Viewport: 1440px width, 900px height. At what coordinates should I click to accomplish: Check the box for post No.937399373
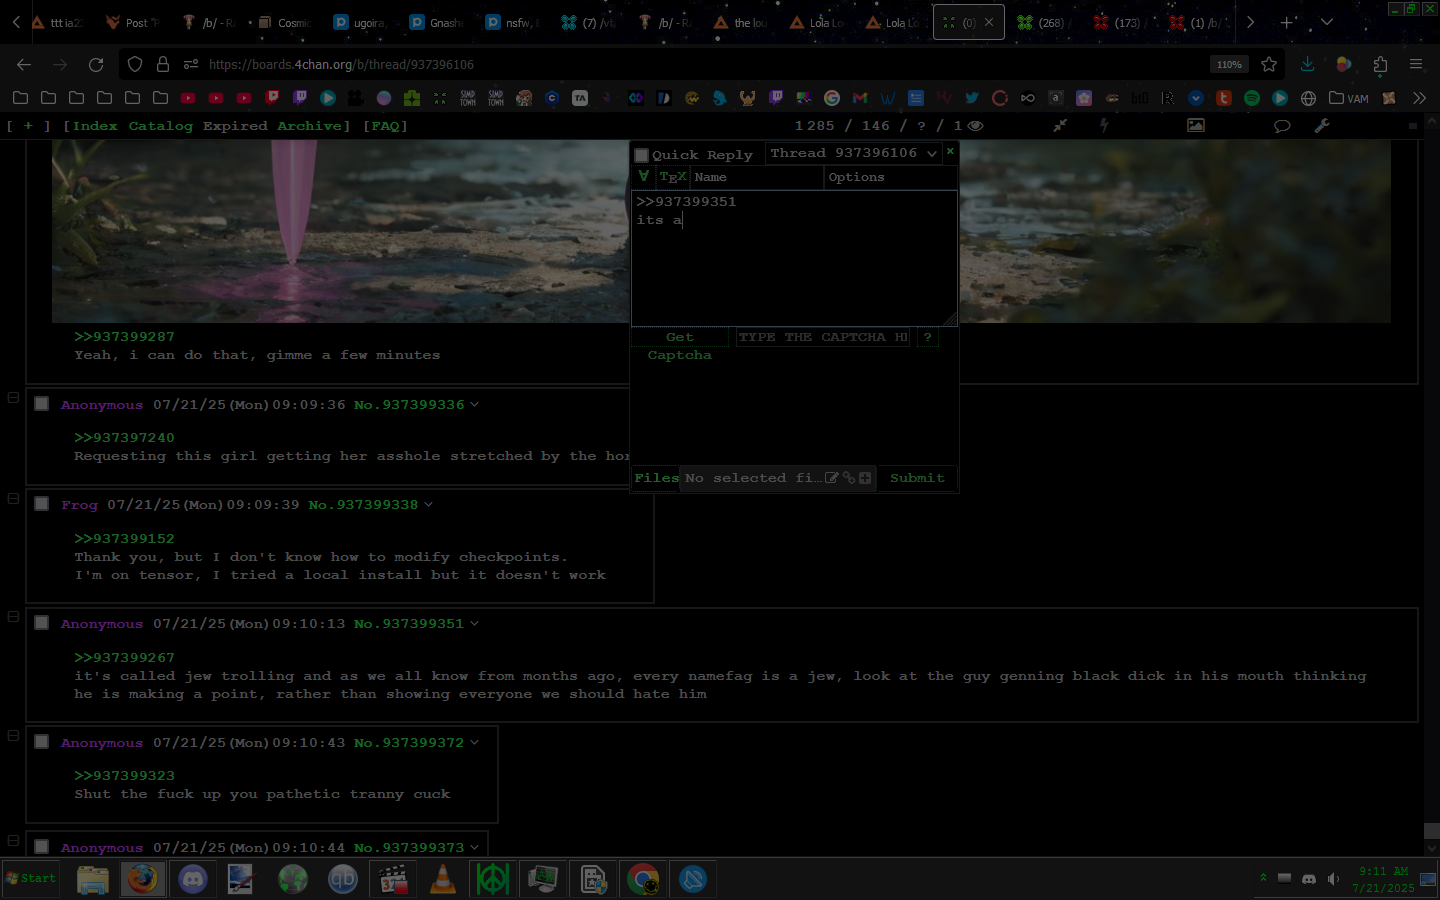pyautogui.click(x=42, y=846)
